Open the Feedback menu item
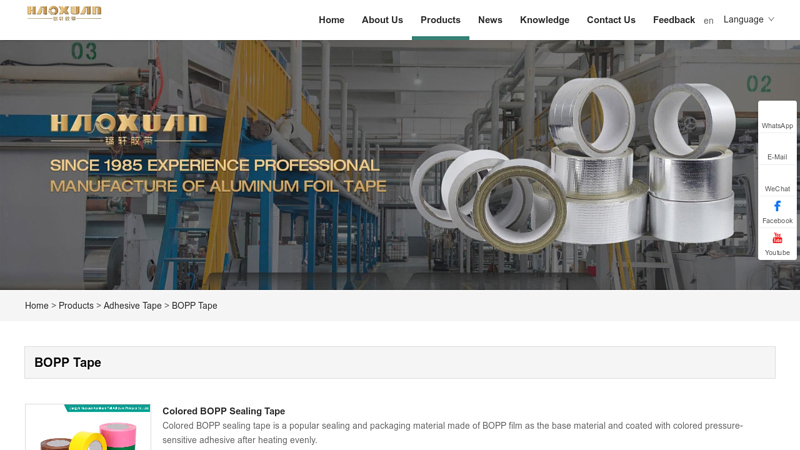The image size is (800, 450). point(674,20)
